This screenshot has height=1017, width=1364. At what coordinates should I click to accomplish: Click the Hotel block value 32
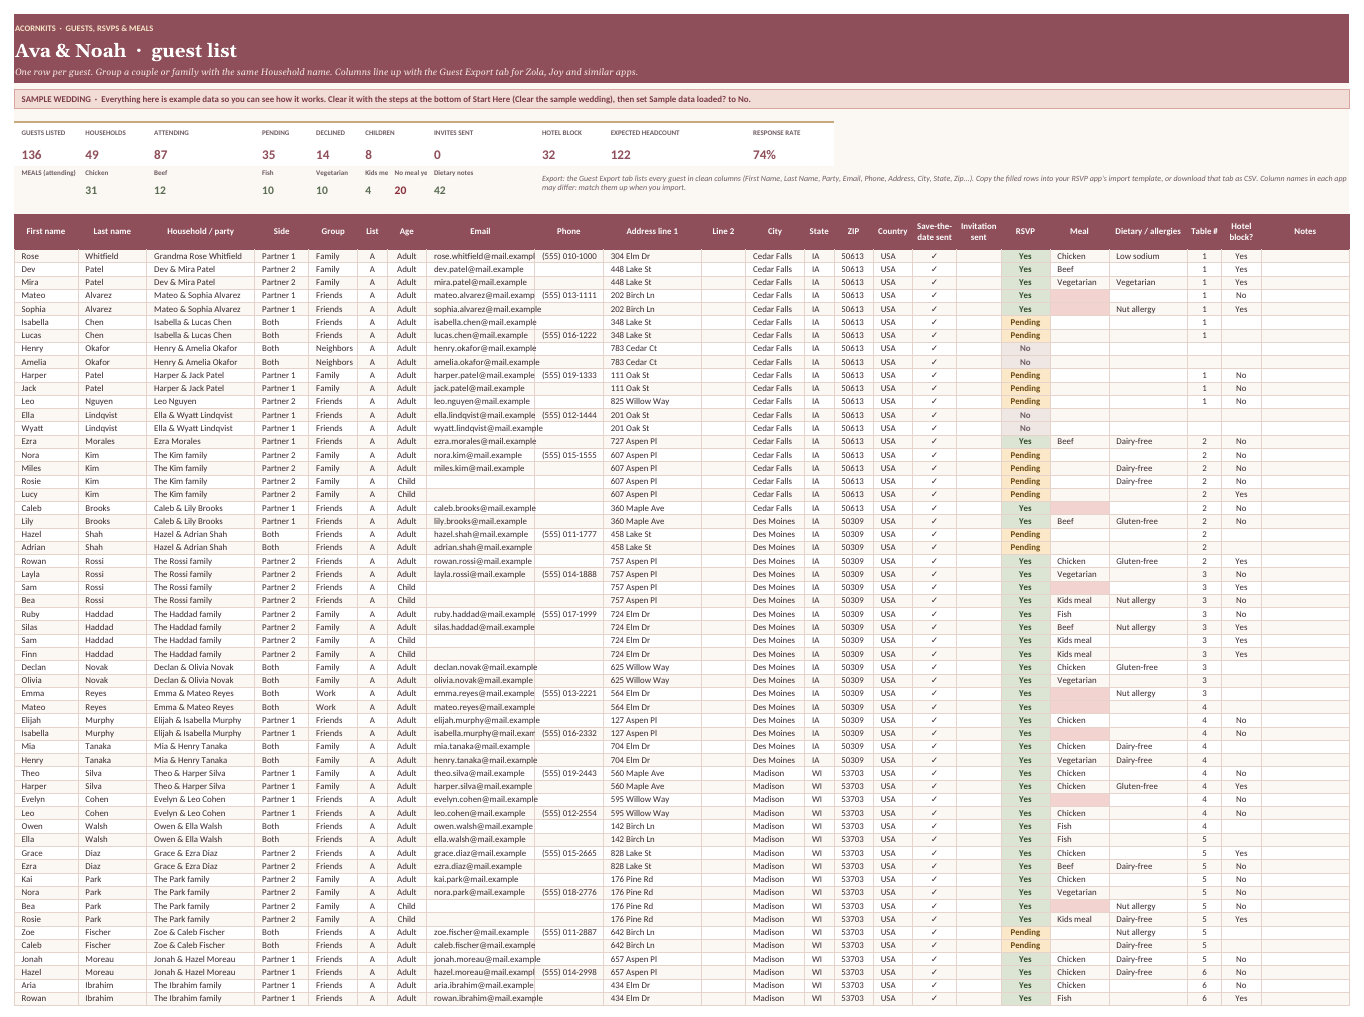(549, 155)
